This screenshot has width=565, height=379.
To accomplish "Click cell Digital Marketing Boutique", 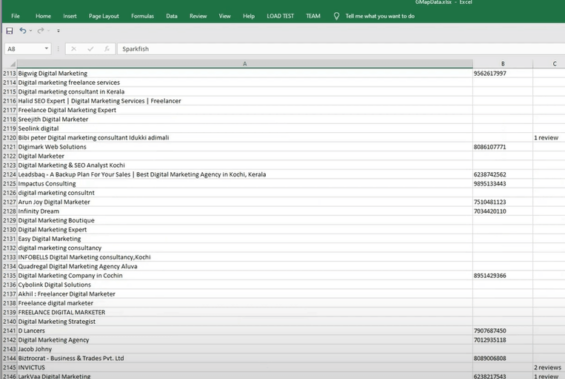I will click(245, 220).
